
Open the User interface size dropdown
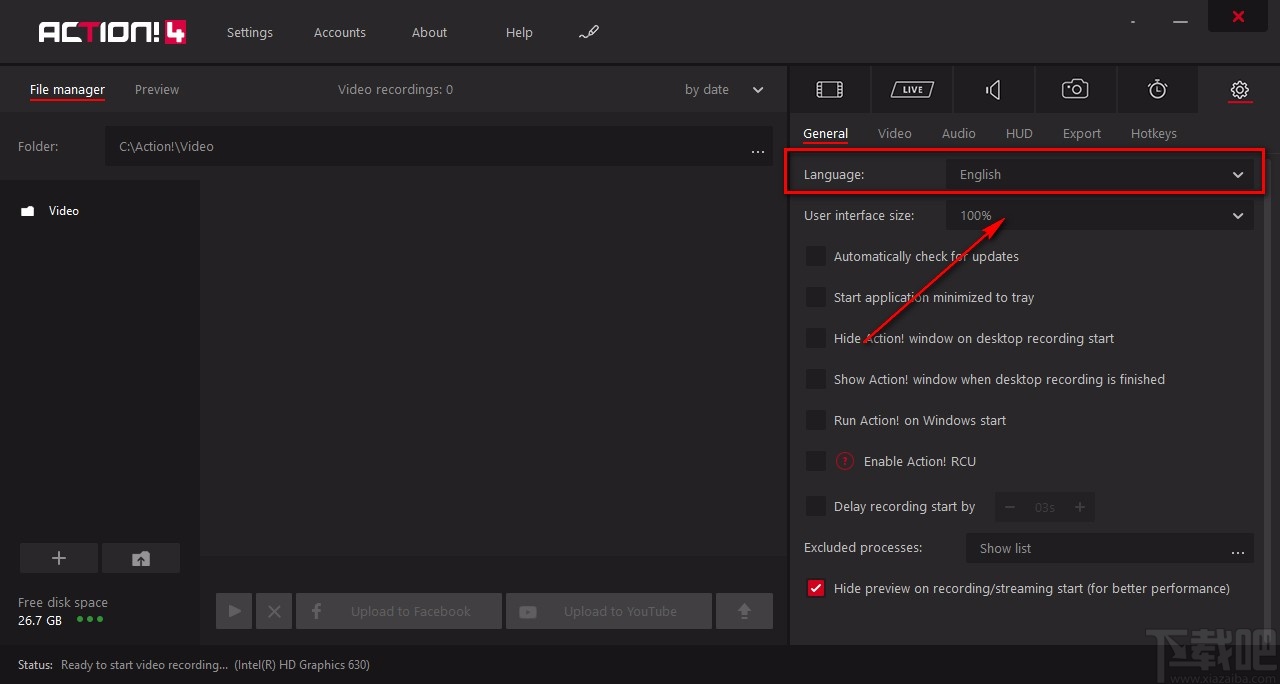[1099, 215]
